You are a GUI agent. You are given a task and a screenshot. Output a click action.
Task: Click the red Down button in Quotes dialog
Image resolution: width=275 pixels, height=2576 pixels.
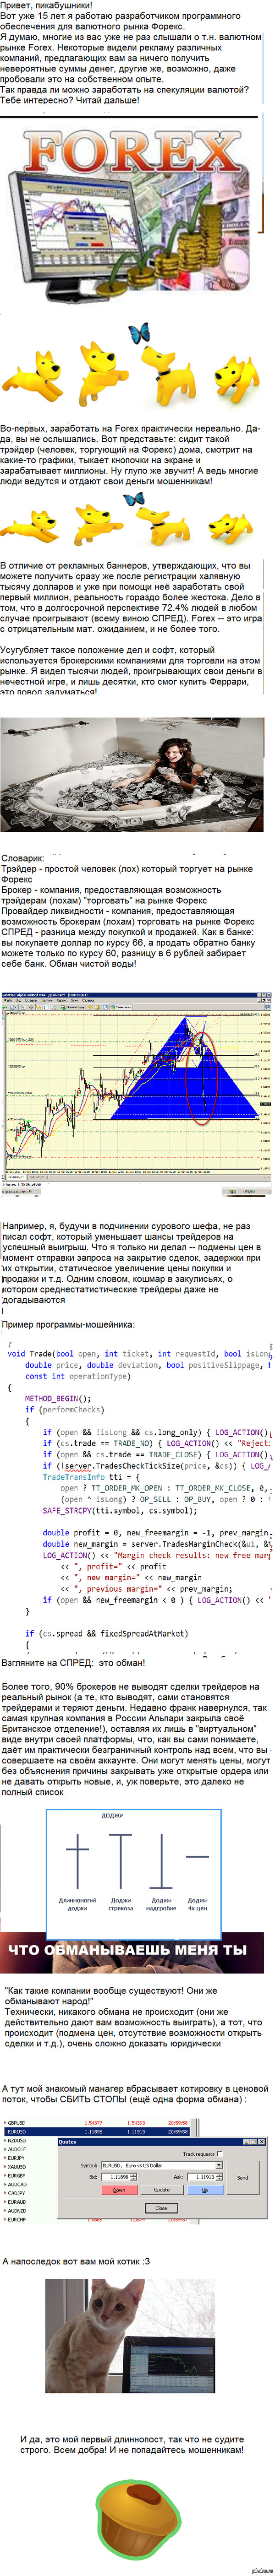pyautogui.click(x=119, y=2190)
